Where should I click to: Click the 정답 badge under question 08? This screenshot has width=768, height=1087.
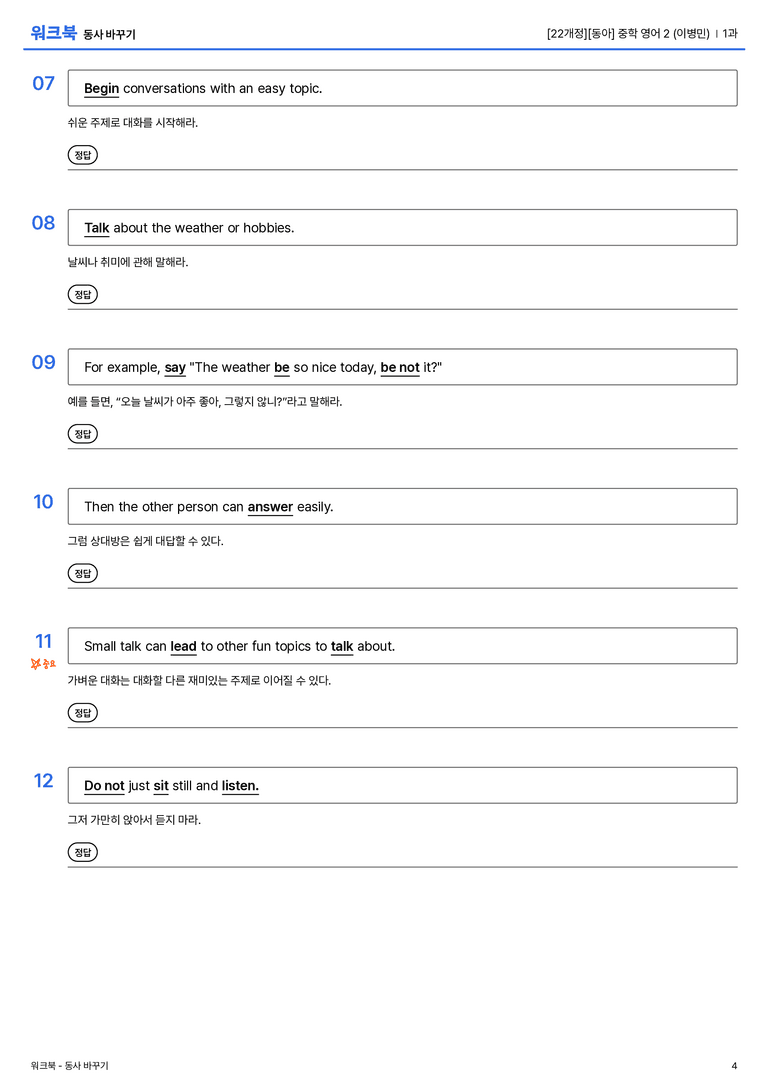tap(82, 295)
